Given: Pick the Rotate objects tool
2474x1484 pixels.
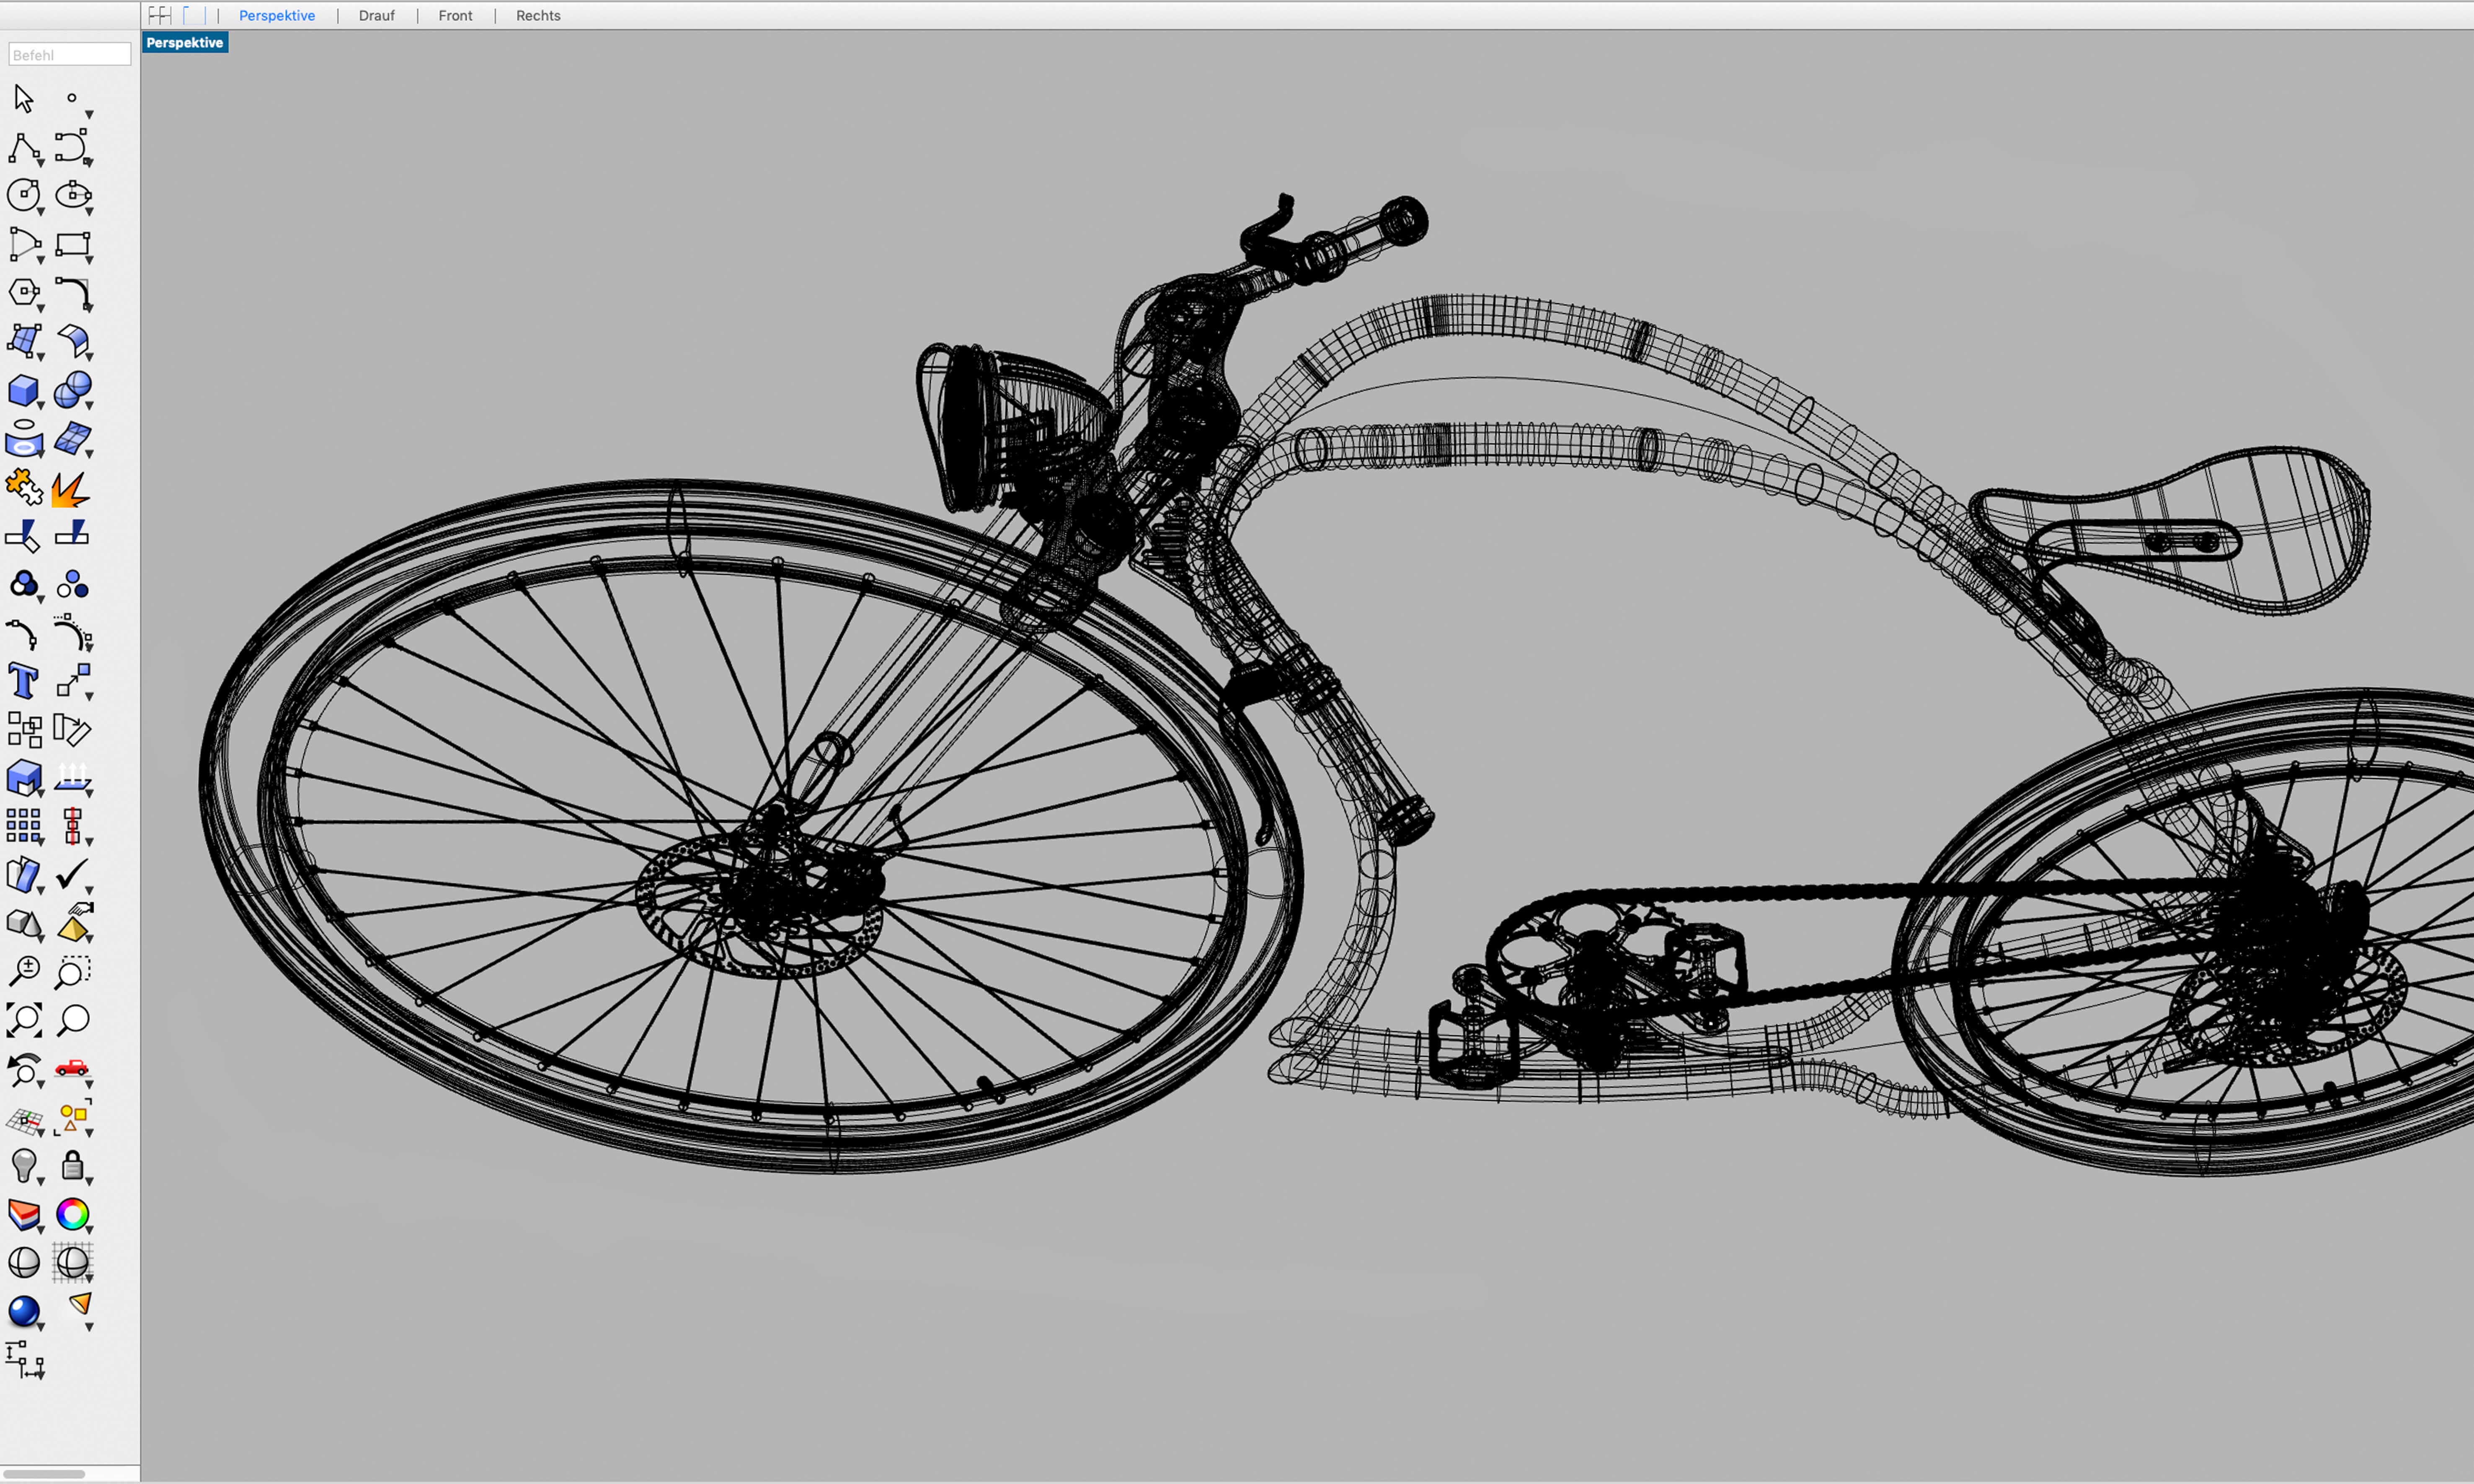Looking at the screenshot, I should tap(72, 730).
